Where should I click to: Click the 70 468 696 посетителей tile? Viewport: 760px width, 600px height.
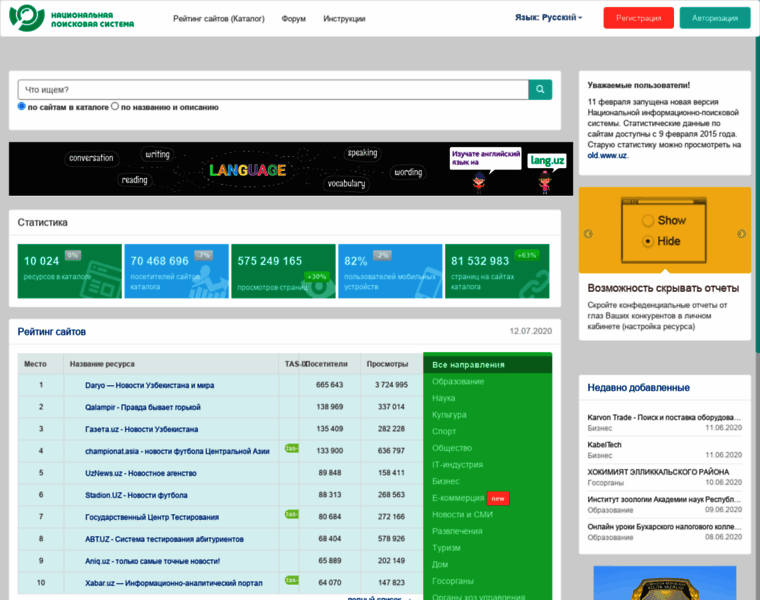pos(176,271)
